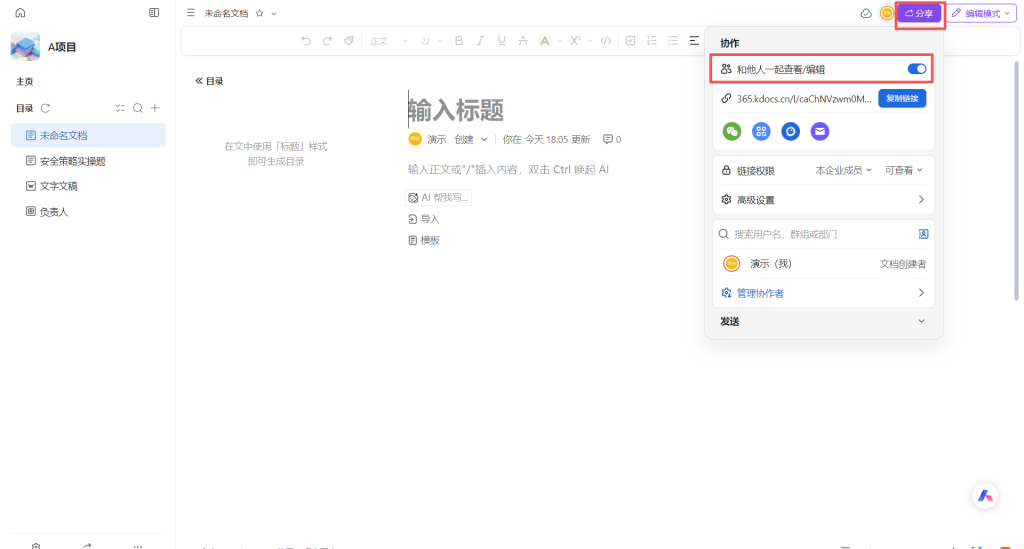Viewport: 1024px width, 549px height.
Task: Share via the blue round chat icon
Action: [x=790, y=131]
